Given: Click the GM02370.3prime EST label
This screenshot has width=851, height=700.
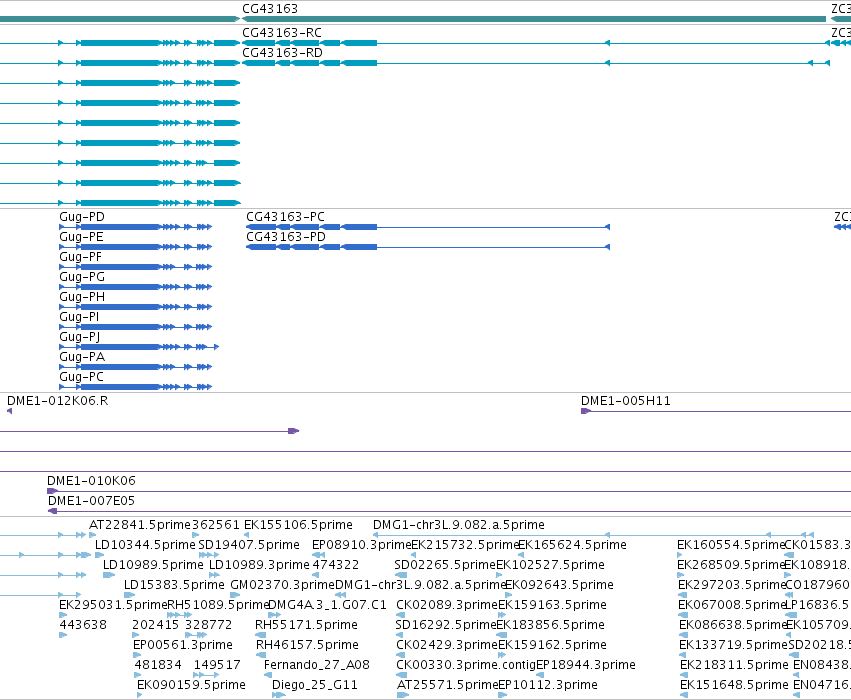Looking at the screenshot, I should coord(282,585).
